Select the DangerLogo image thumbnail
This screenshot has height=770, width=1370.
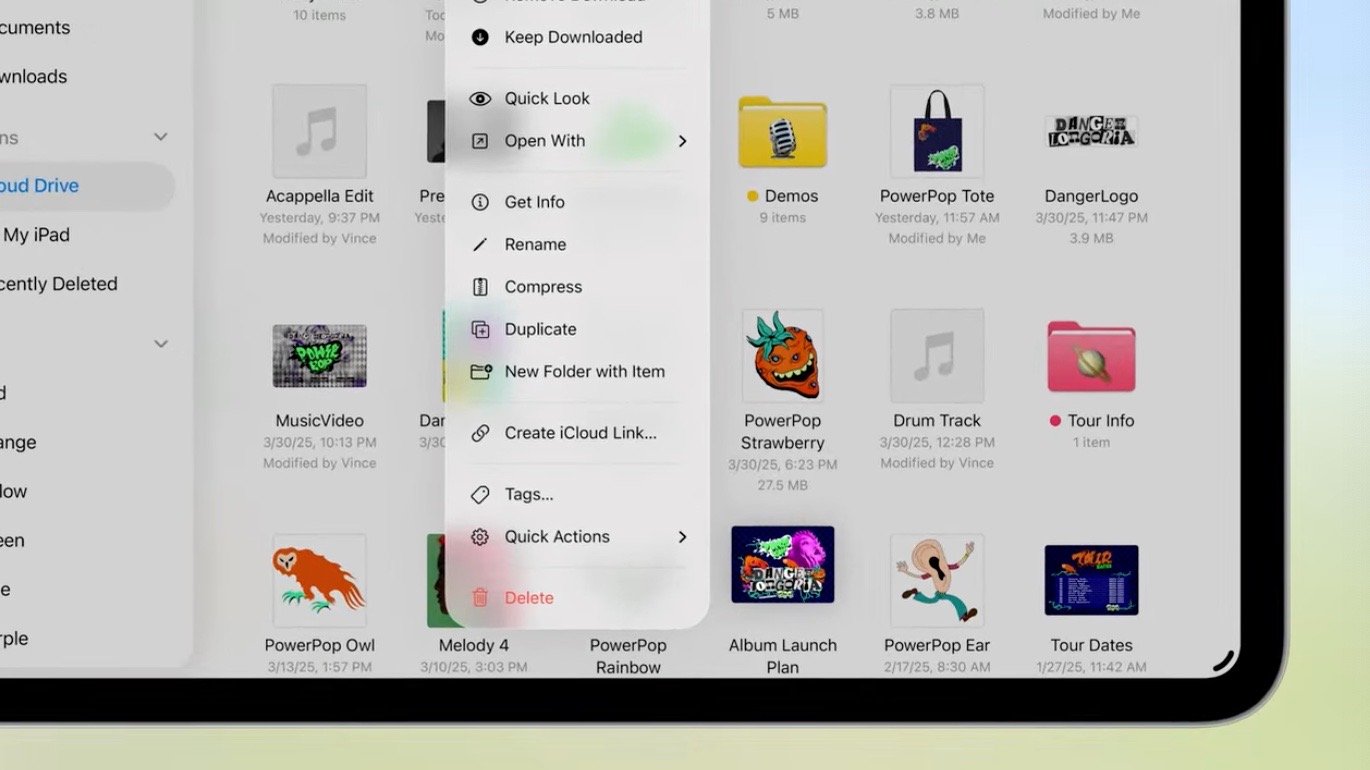click(x=1091, y=131)
